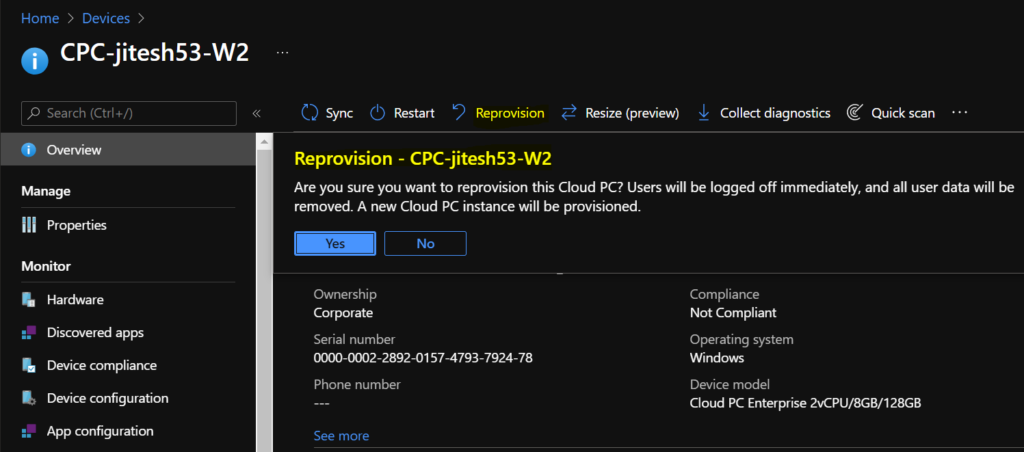Click the Phone number label
This screenshot has width=1024, height=452.
pyautogui.click(x=357, y=385)
